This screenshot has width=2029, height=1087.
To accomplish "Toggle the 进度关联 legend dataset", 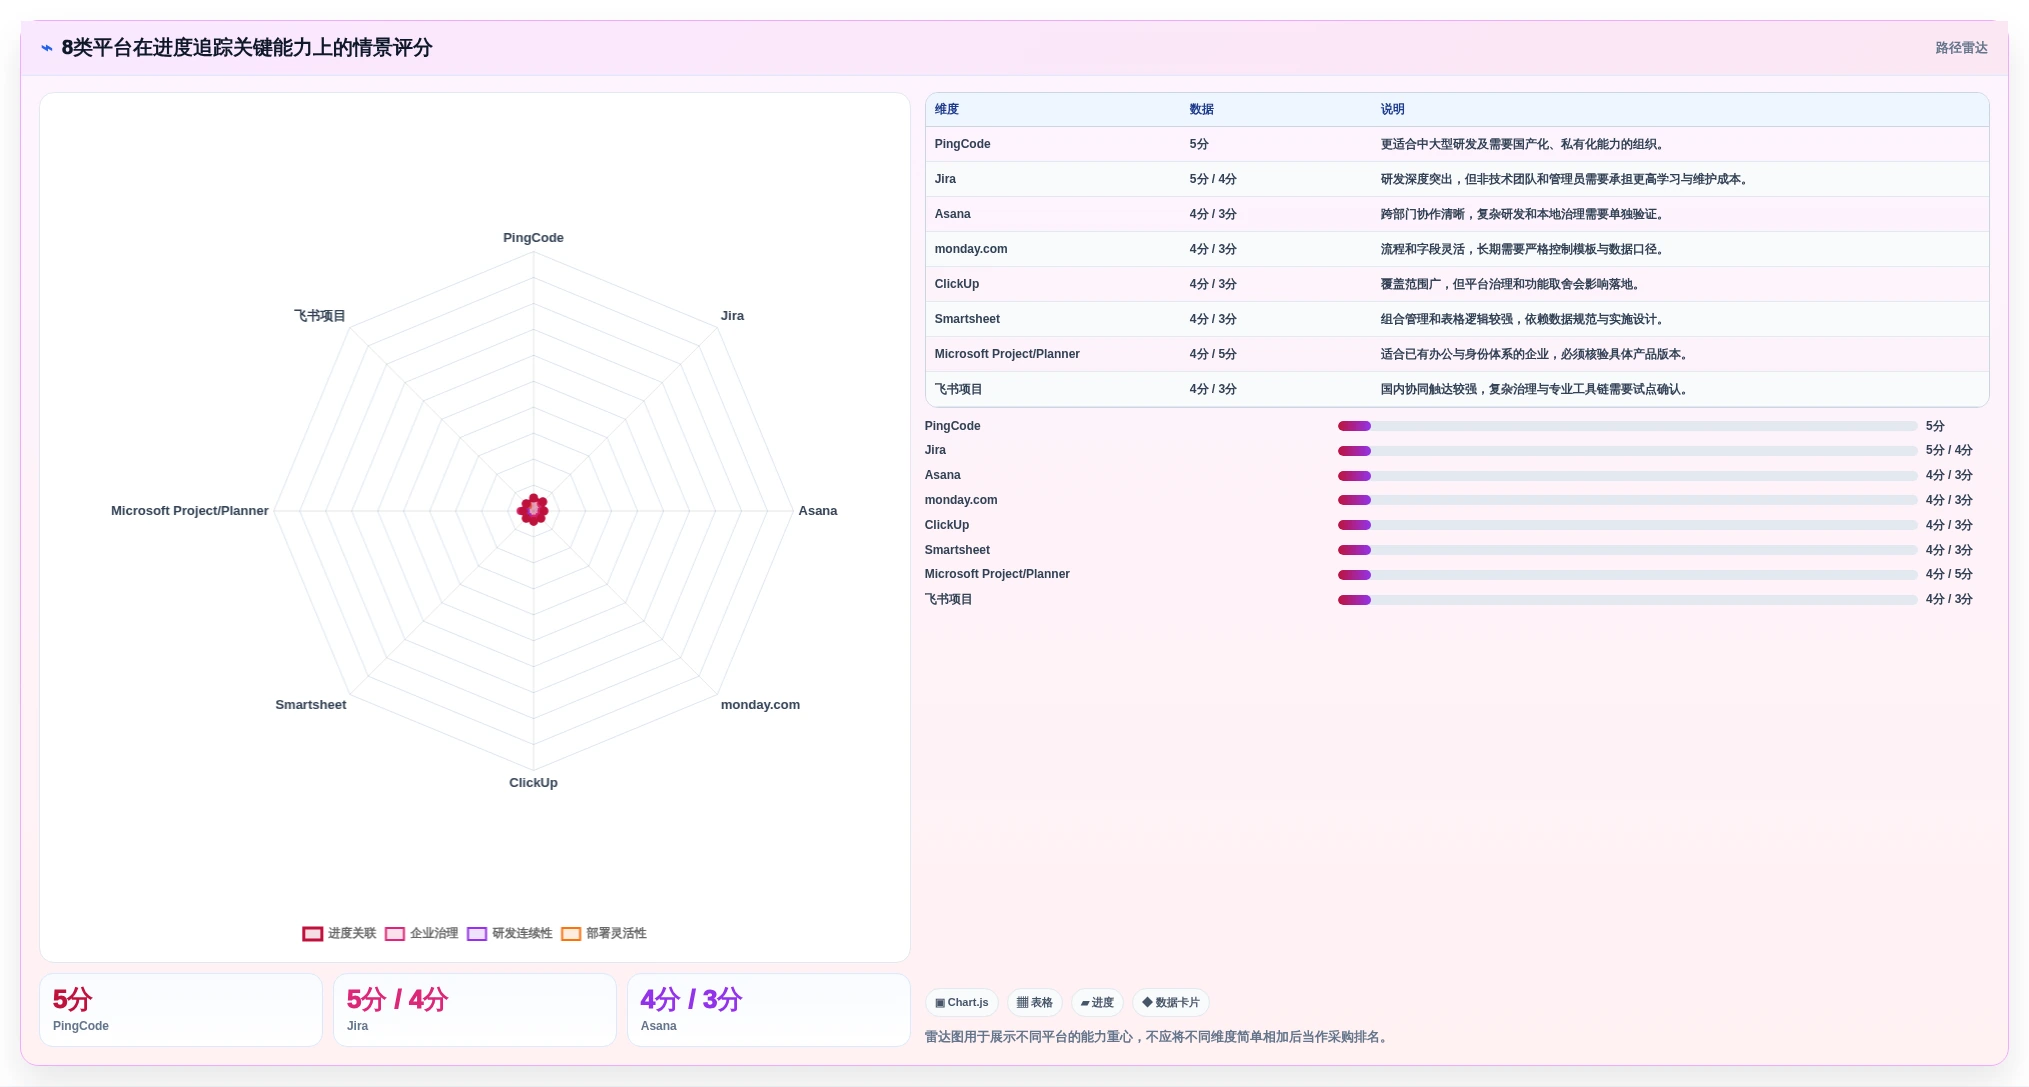I will click(x=339, y=933).
